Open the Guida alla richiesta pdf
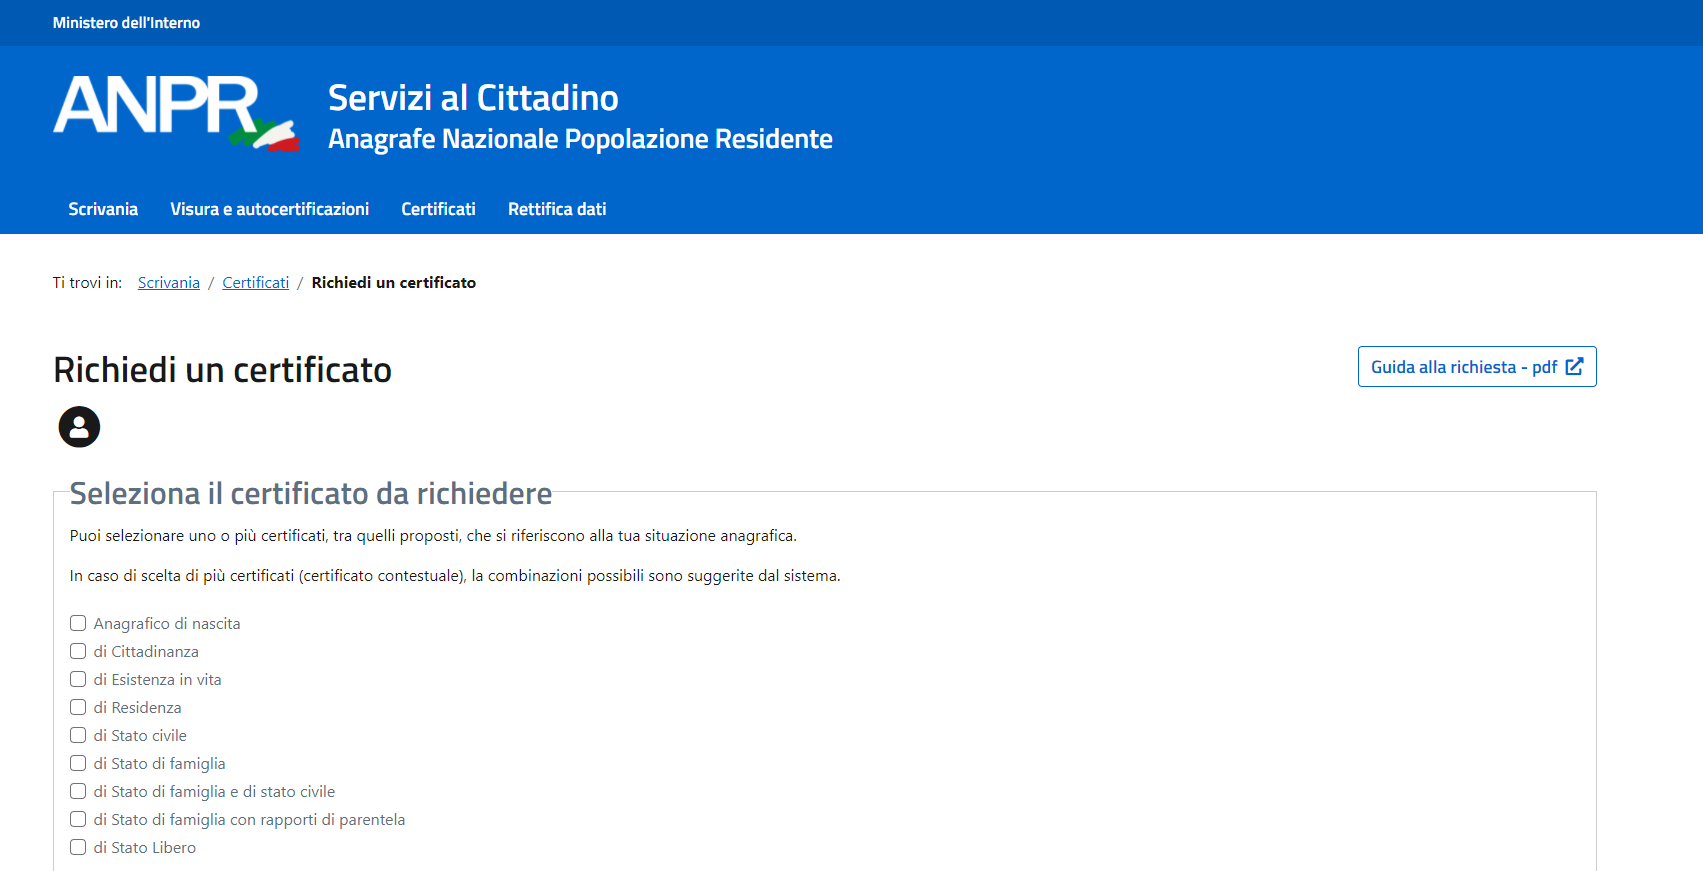This screenshot has height=871, width=1703. point(1476,367)
